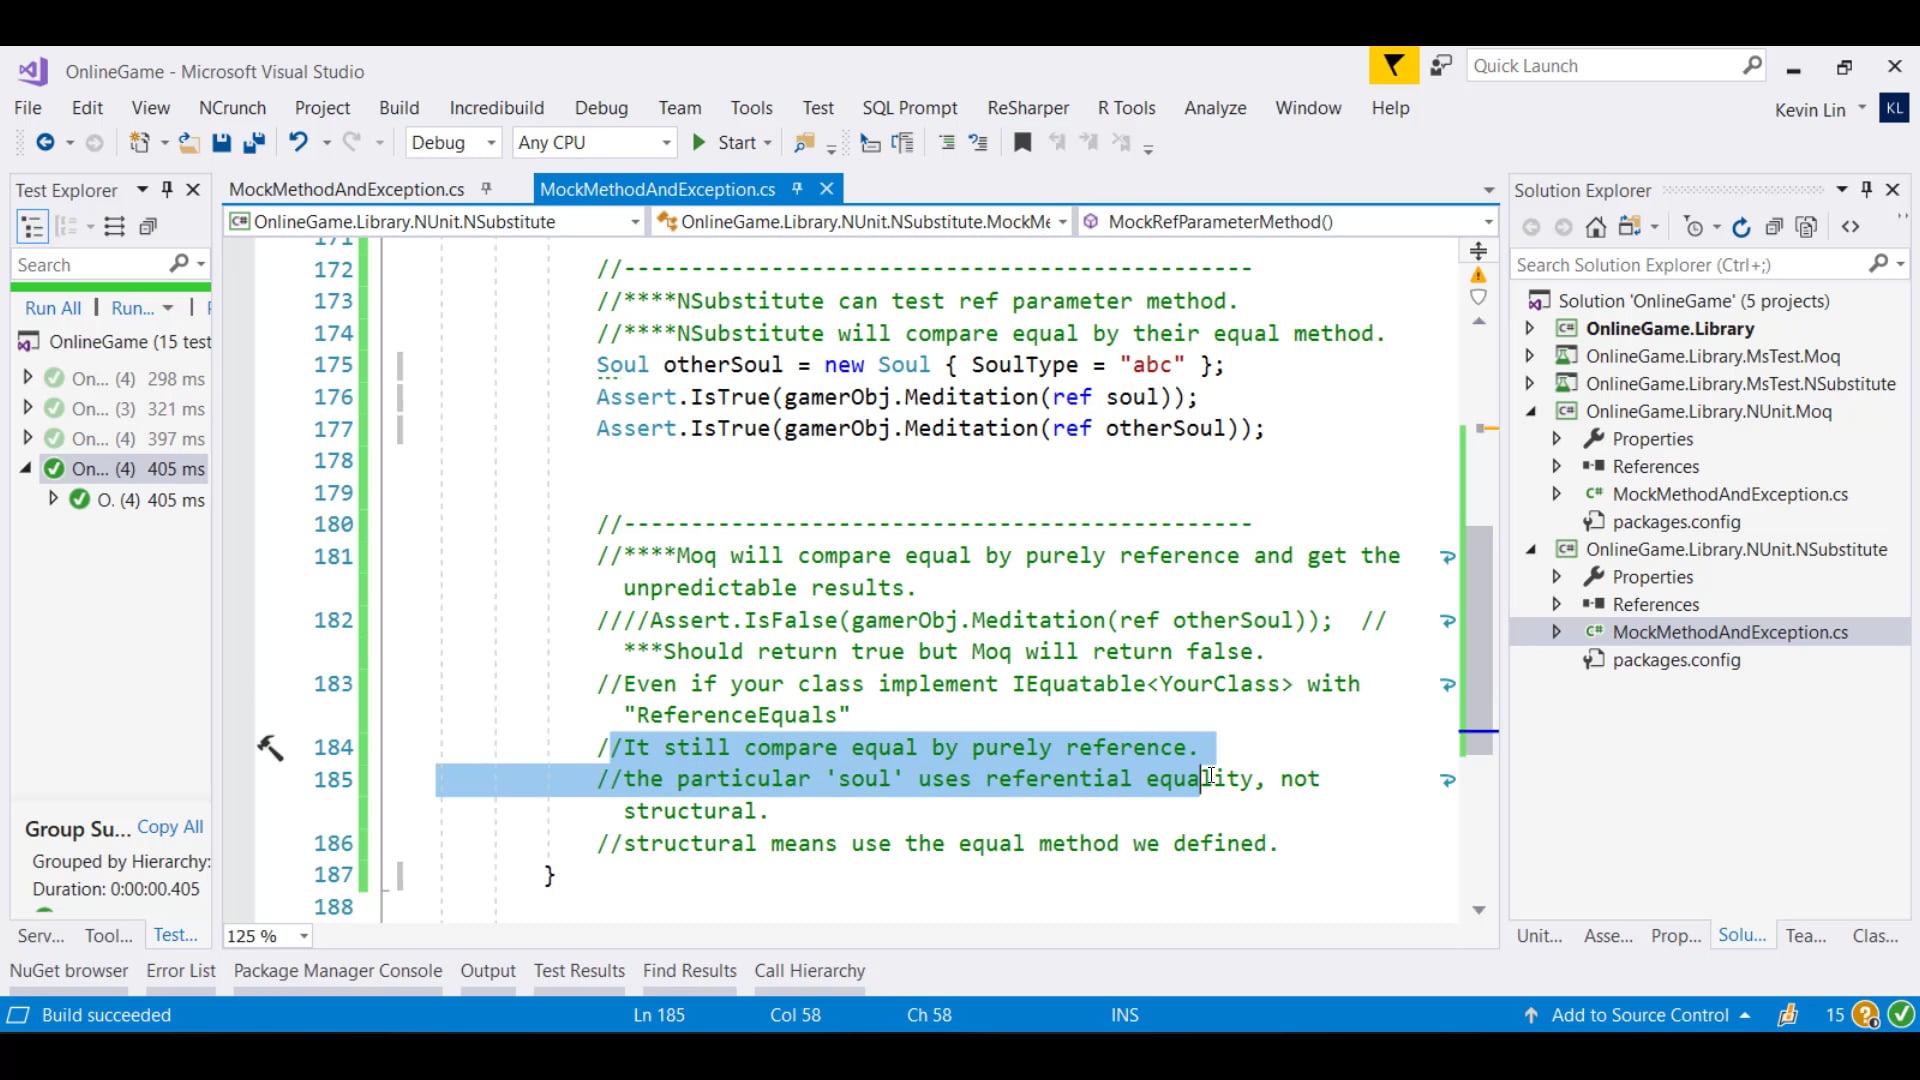Image resolution: width=1920 pixels, height=1080 pixels.
Task: Click Solution Explorer Home icon
Action: (1596, 228)
